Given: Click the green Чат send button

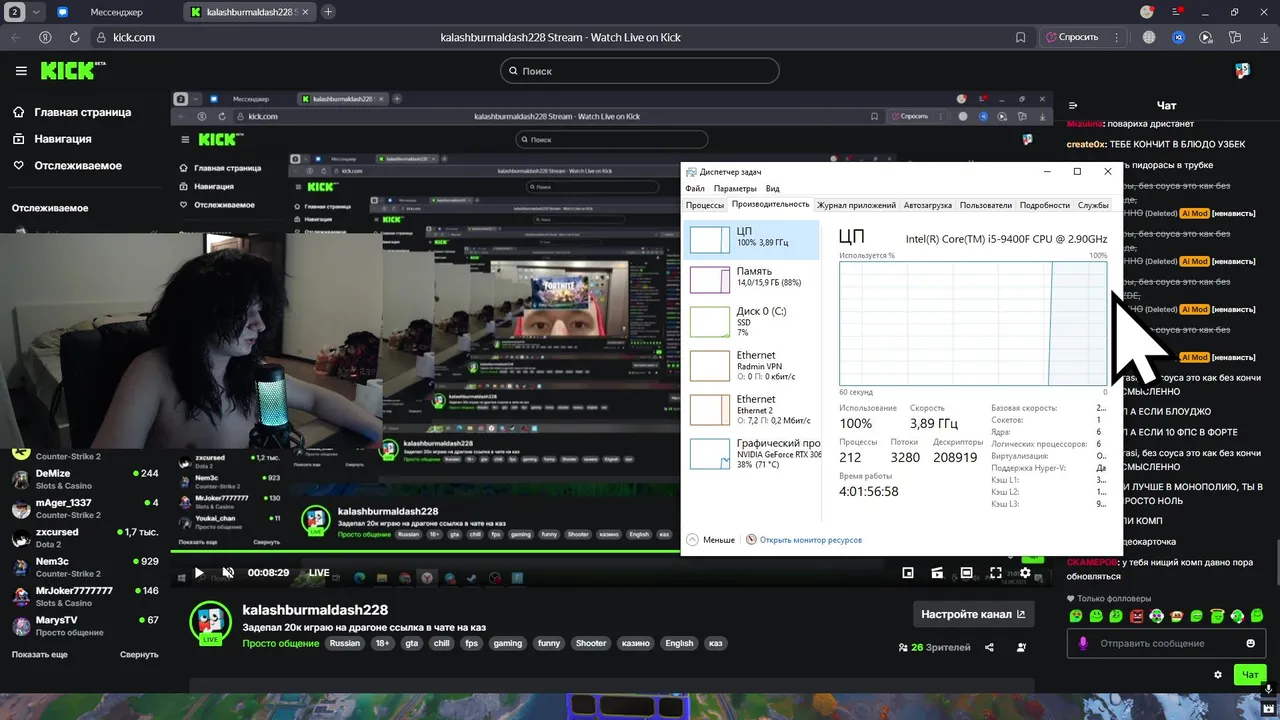Looking at the screenshot, I should click(x=1250, y=675).
